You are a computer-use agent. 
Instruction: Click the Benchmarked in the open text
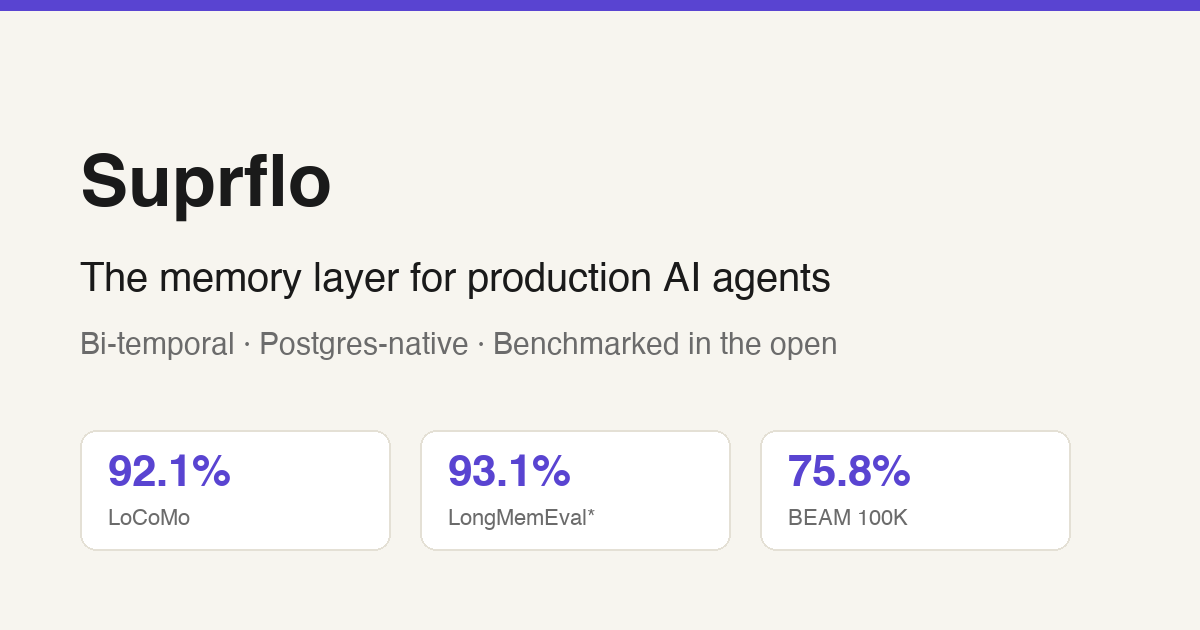(x=665, y=344)
